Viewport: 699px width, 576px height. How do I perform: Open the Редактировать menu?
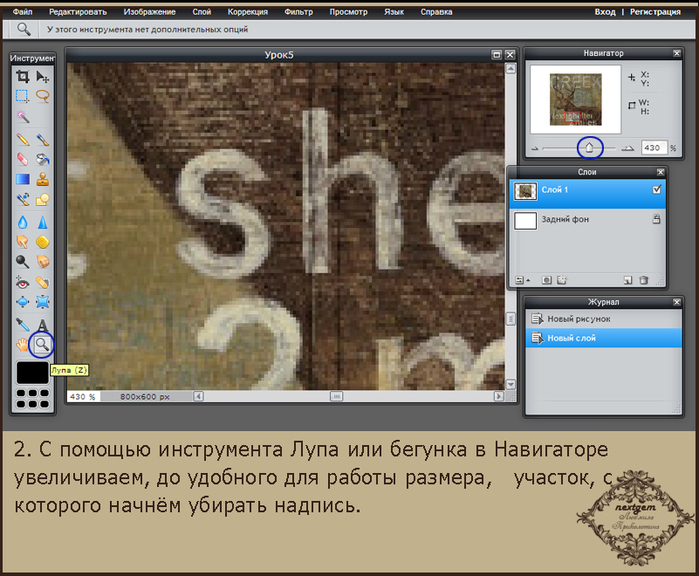click(78, 12)
